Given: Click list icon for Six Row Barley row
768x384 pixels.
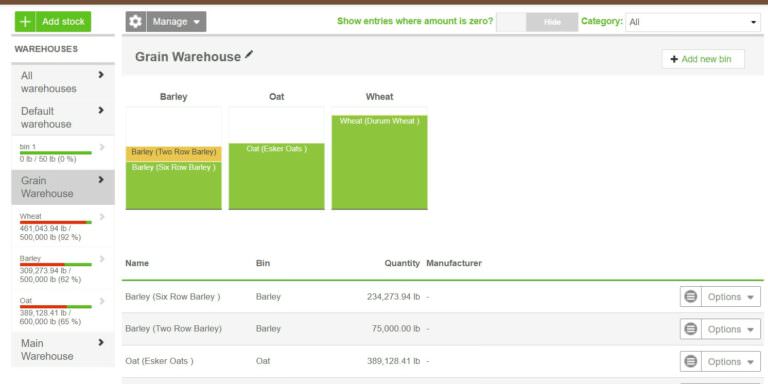Looking at the screenshot, I should coord(691,297).
